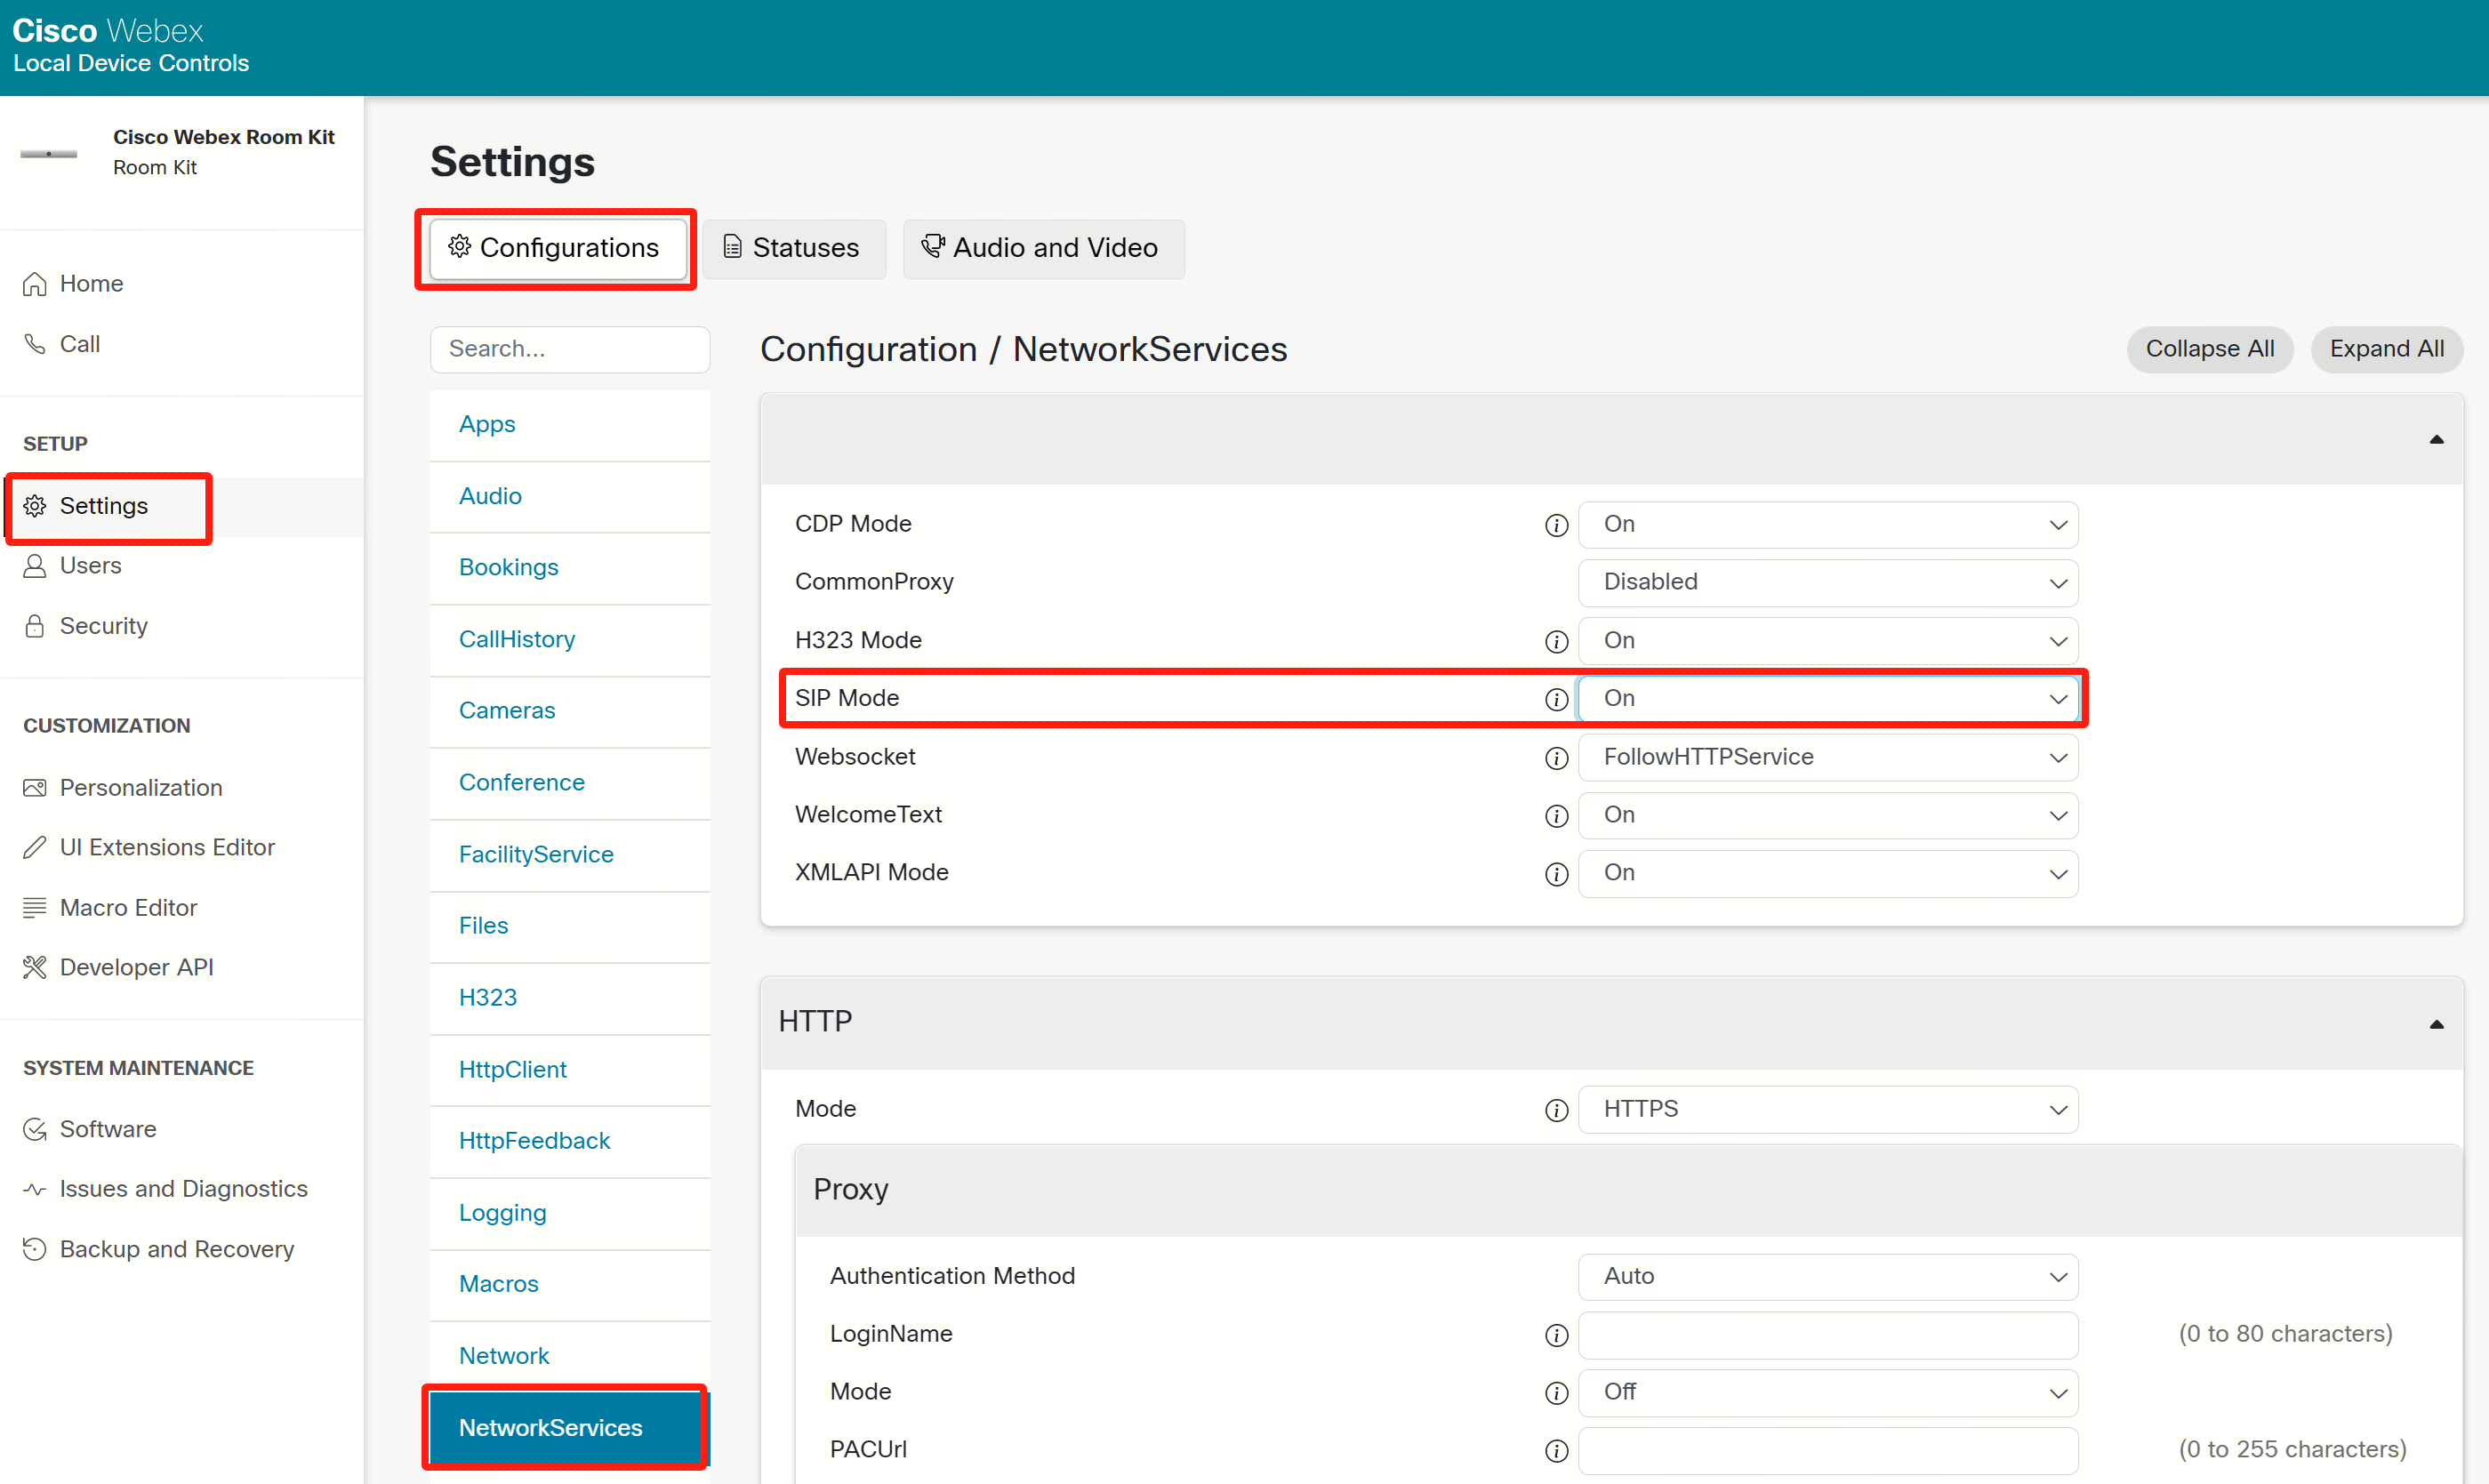
Task: Click the Home house icon in sidebar
Action: click(35, 284)
